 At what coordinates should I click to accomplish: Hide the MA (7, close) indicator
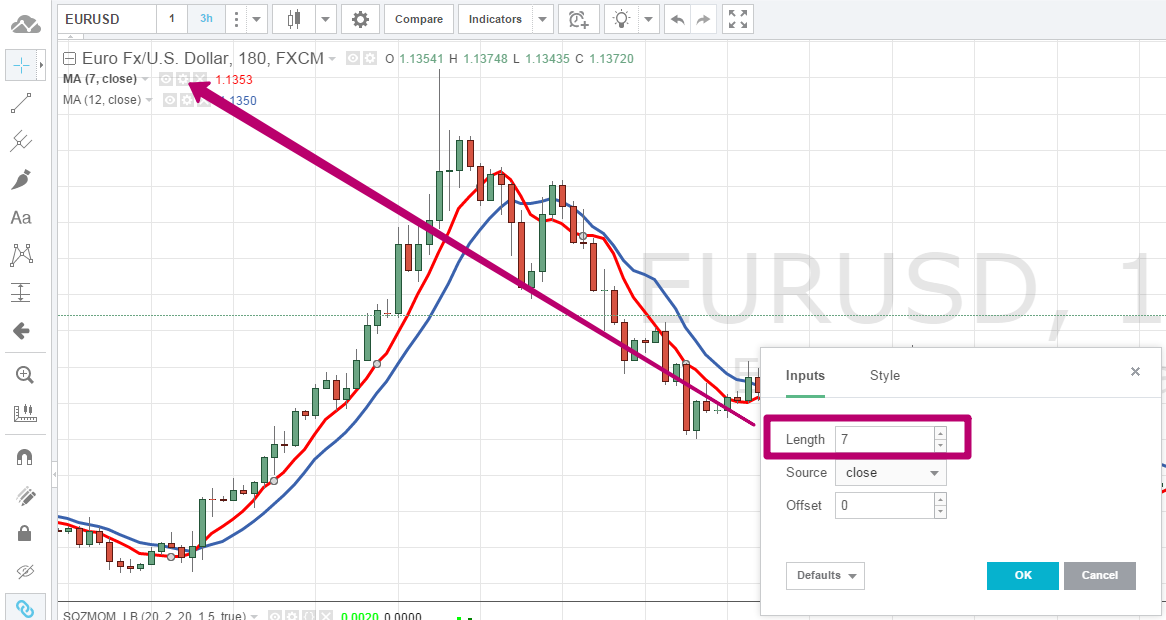click(167, 79)
